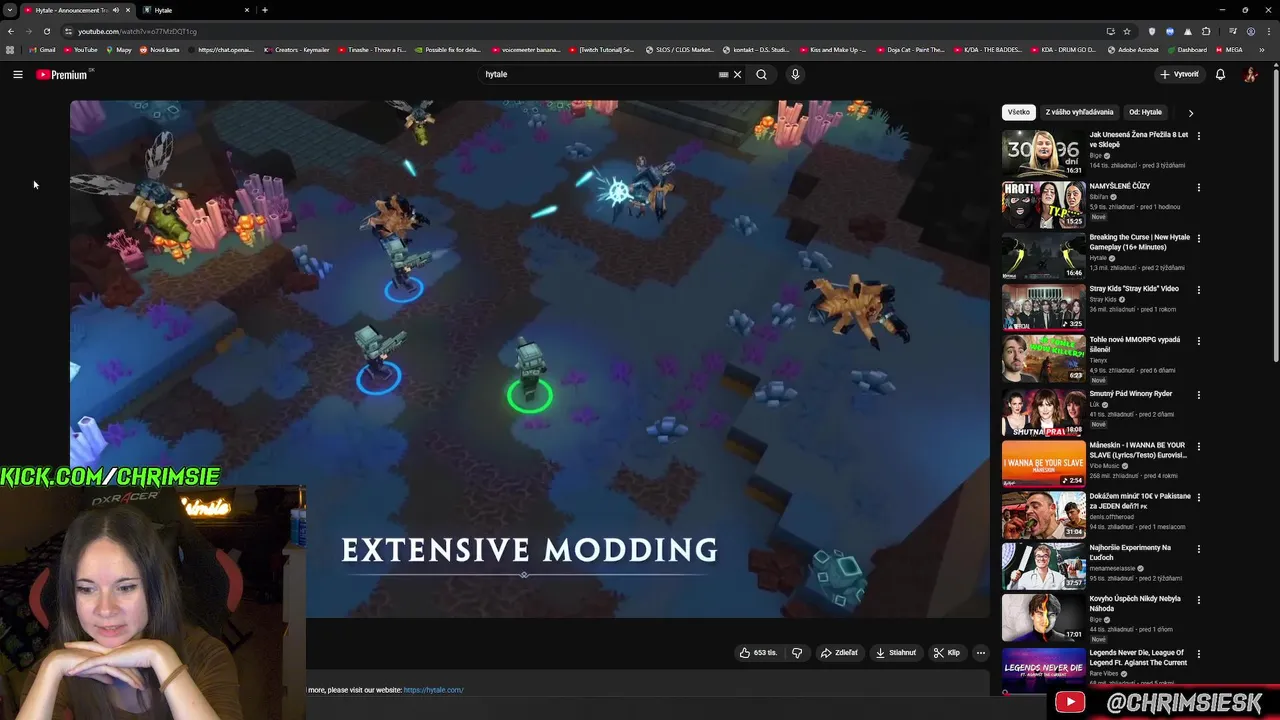Bookmark this page with the star

click(x=1126, y=31)
